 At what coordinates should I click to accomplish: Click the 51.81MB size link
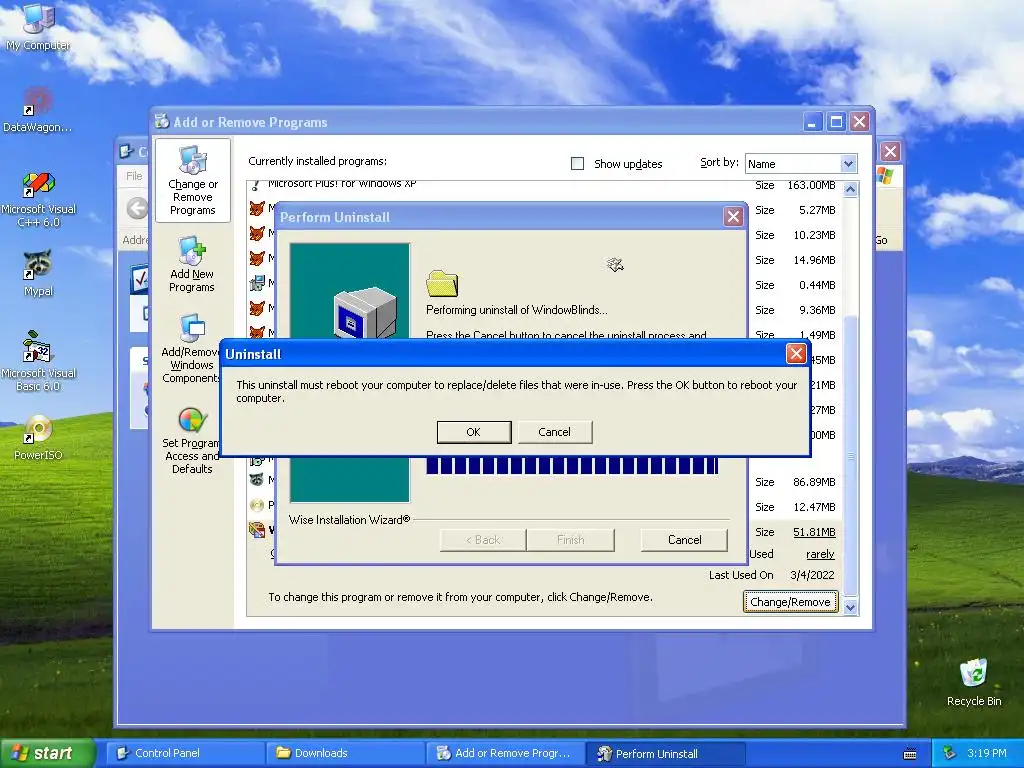[x=814, y=532]
